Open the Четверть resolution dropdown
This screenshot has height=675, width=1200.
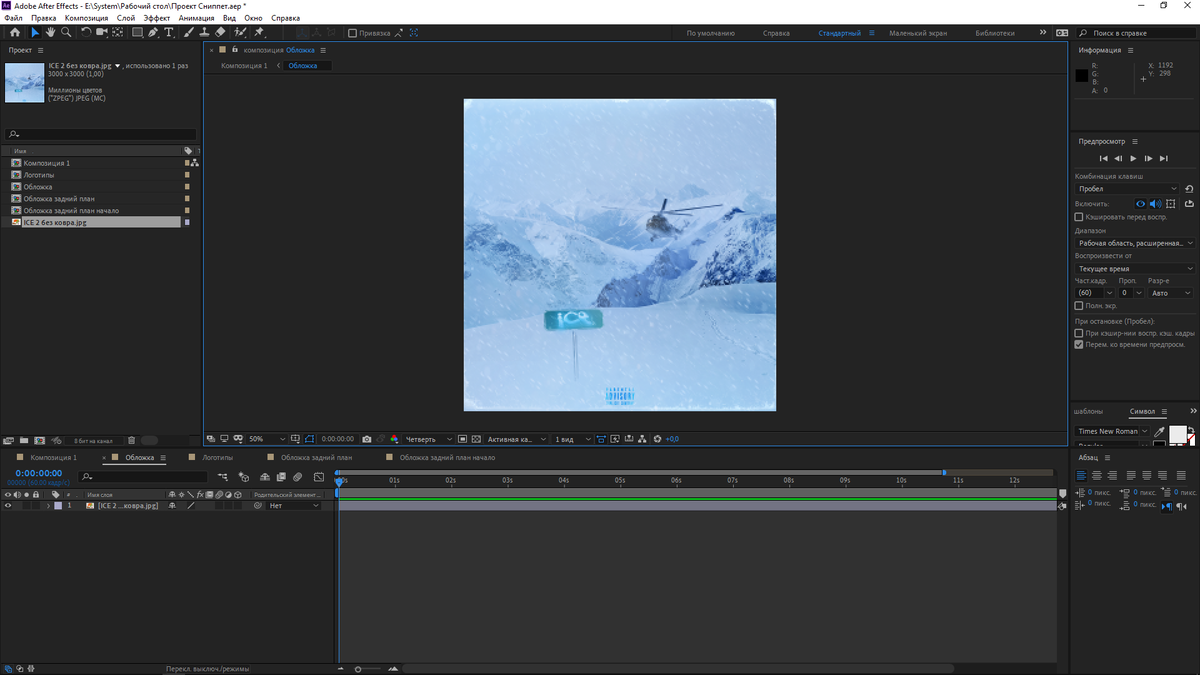click(x=429, y=439)
